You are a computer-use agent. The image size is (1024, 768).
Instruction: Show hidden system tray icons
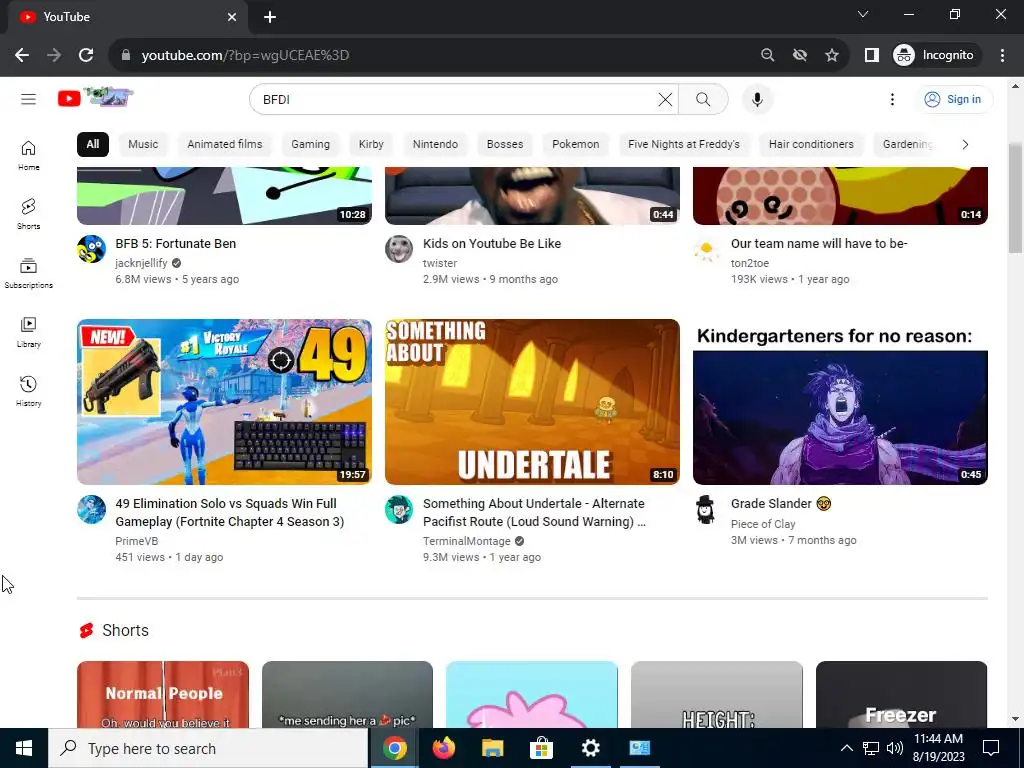pyautogui.click(x=846, y=748)
